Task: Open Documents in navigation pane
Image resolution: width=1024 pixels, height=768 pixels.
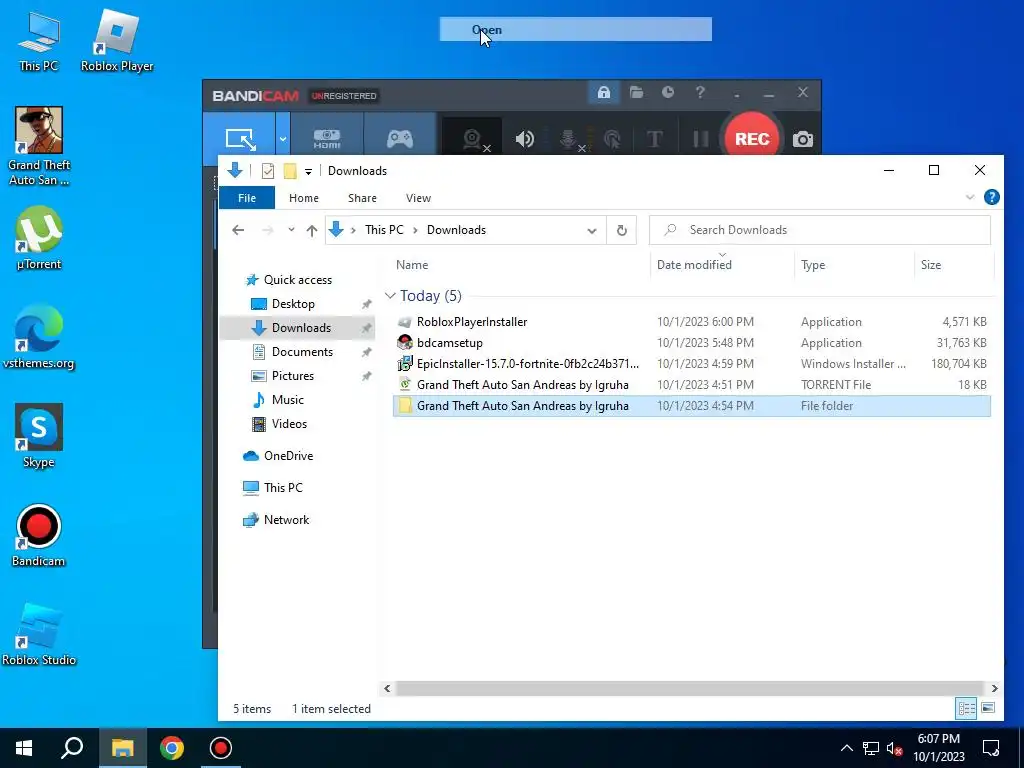Action: 302,351
